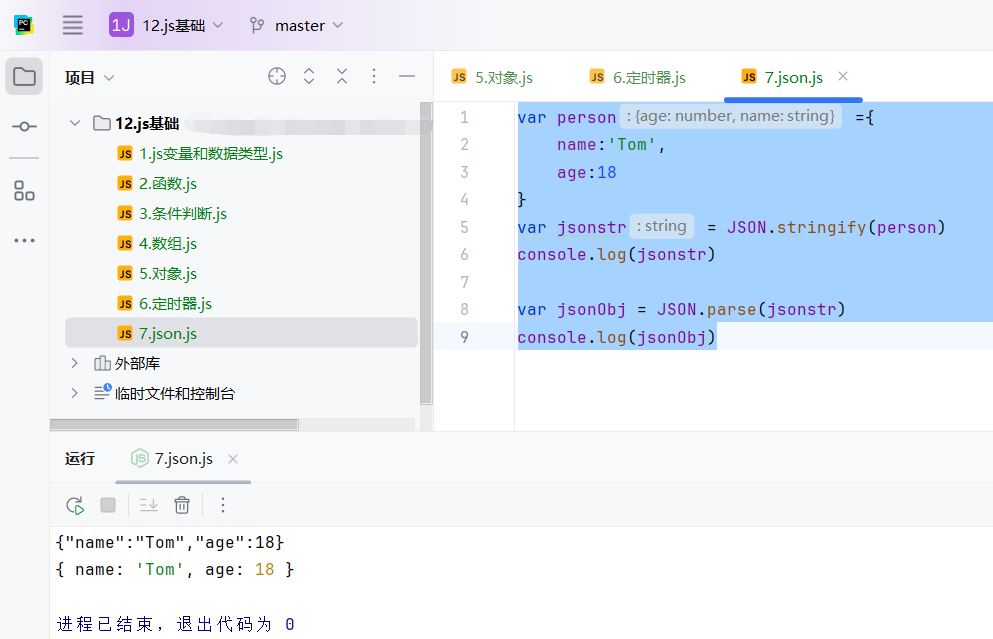
Task: Open the 项目 view dropdown
Action: pyautogui.click(x=89, y=77)
